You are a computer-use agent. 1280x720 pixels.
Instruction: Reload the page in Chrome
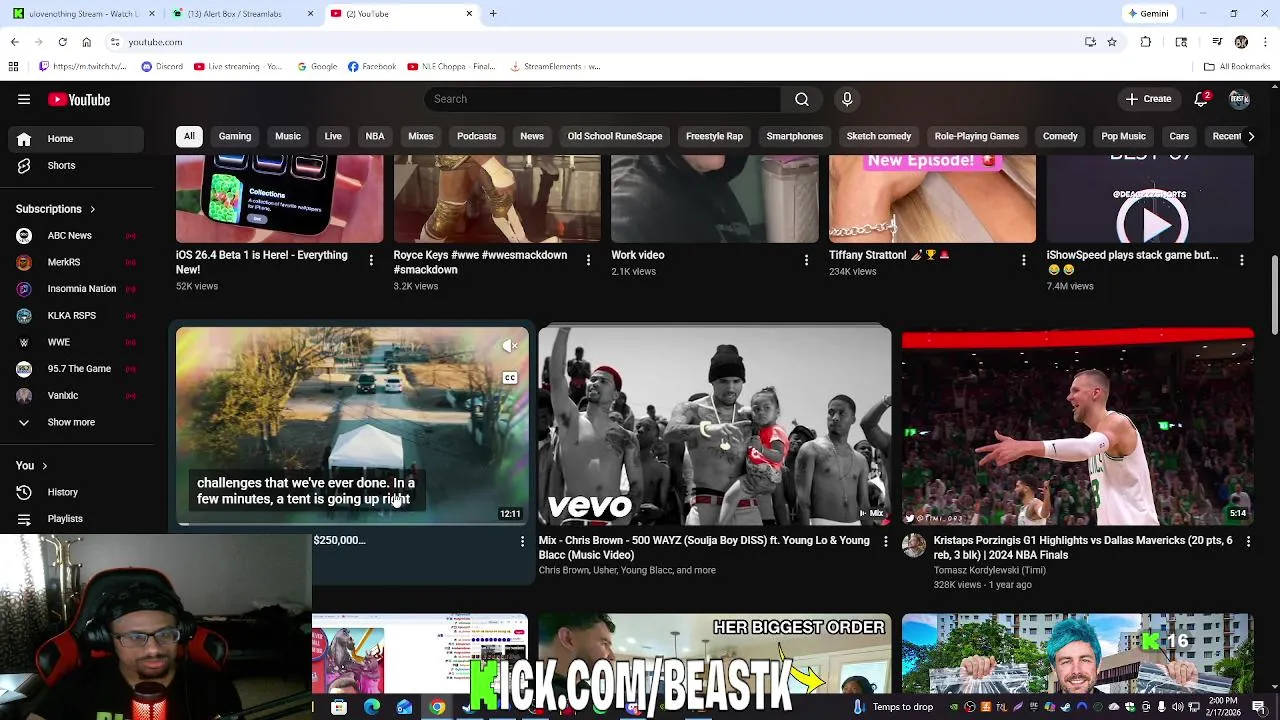click(x=62, y=42)
